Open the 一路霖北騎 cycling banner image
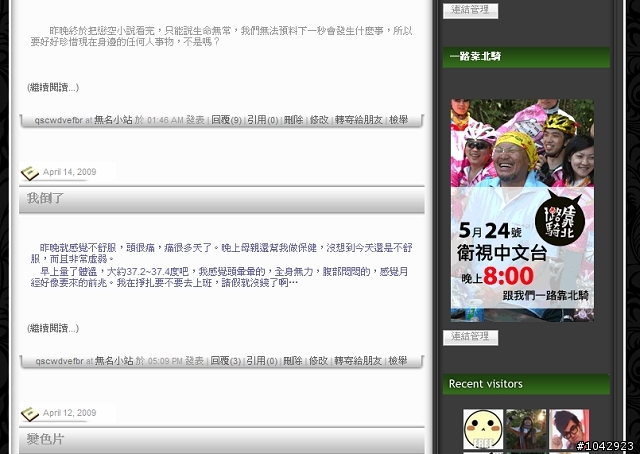 tap(522, 210)
